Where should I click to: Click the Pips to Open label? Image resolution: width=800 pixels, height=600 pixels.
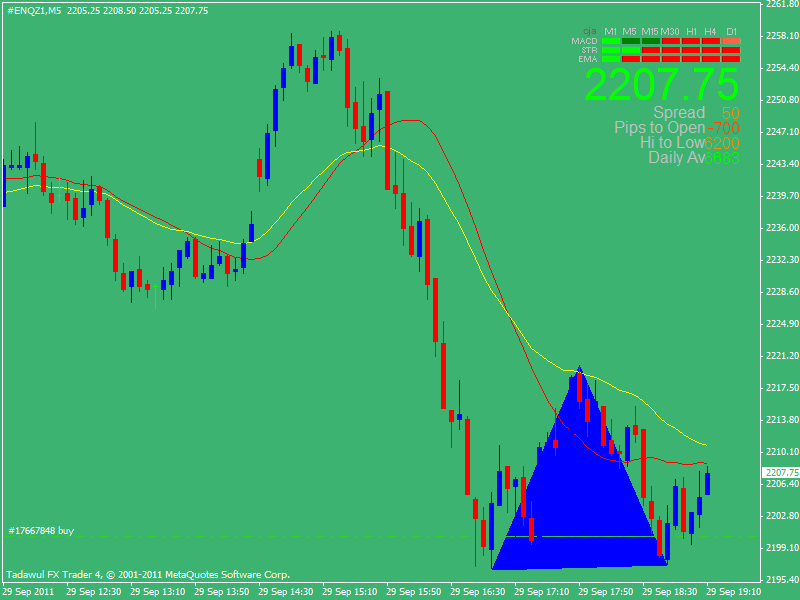pyautogui.click(x=660, y=128)
